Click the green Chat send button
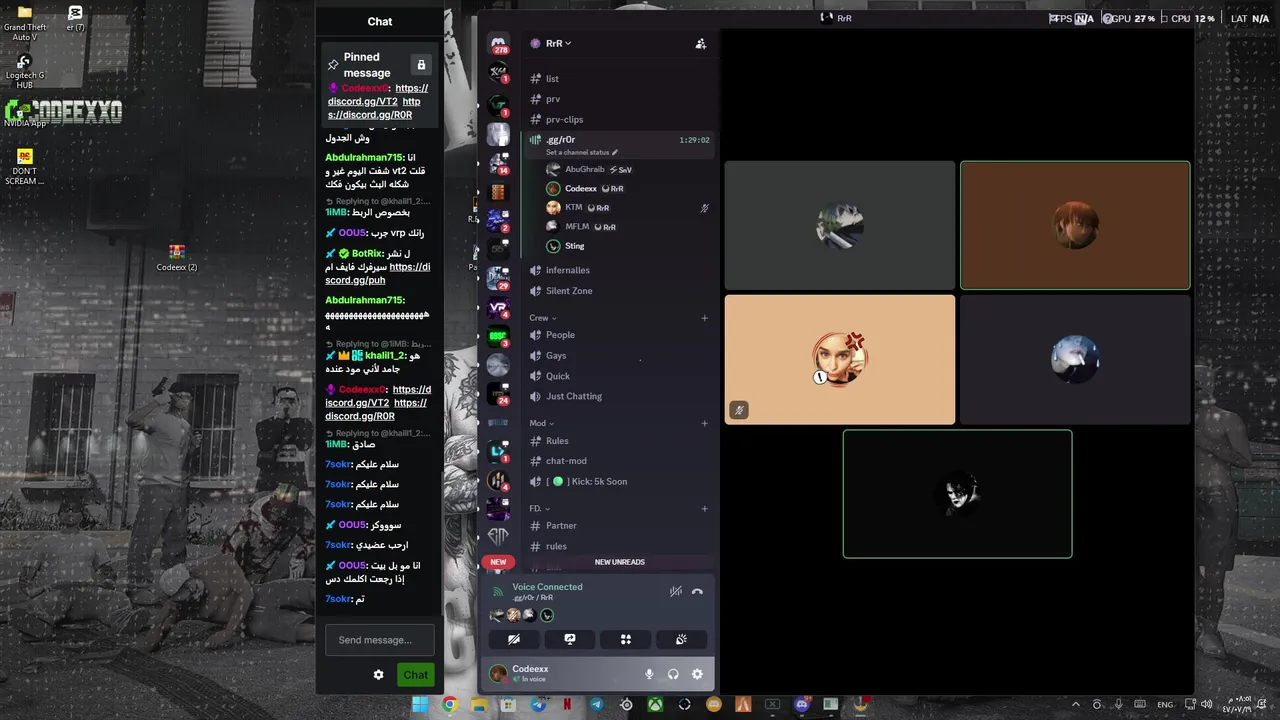The image size is (1280, 720). coord(415,675)
